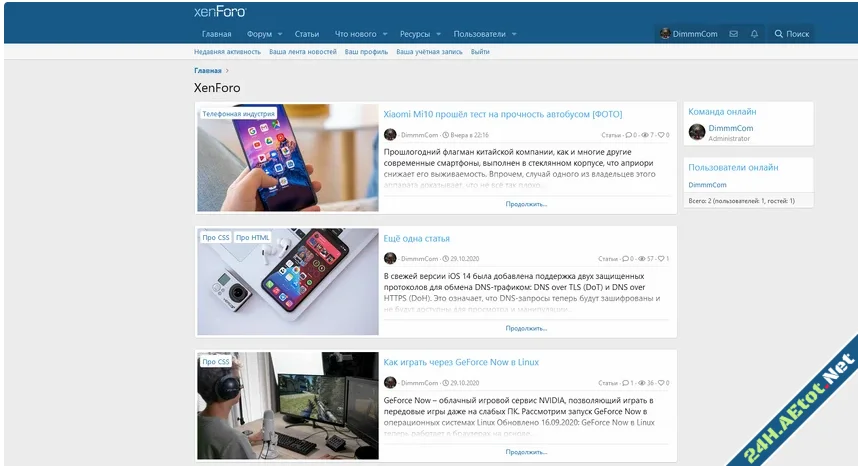Click author avatar on the Xiaomi Mi10 article
858x466 pixels.
tap(390, 134)
